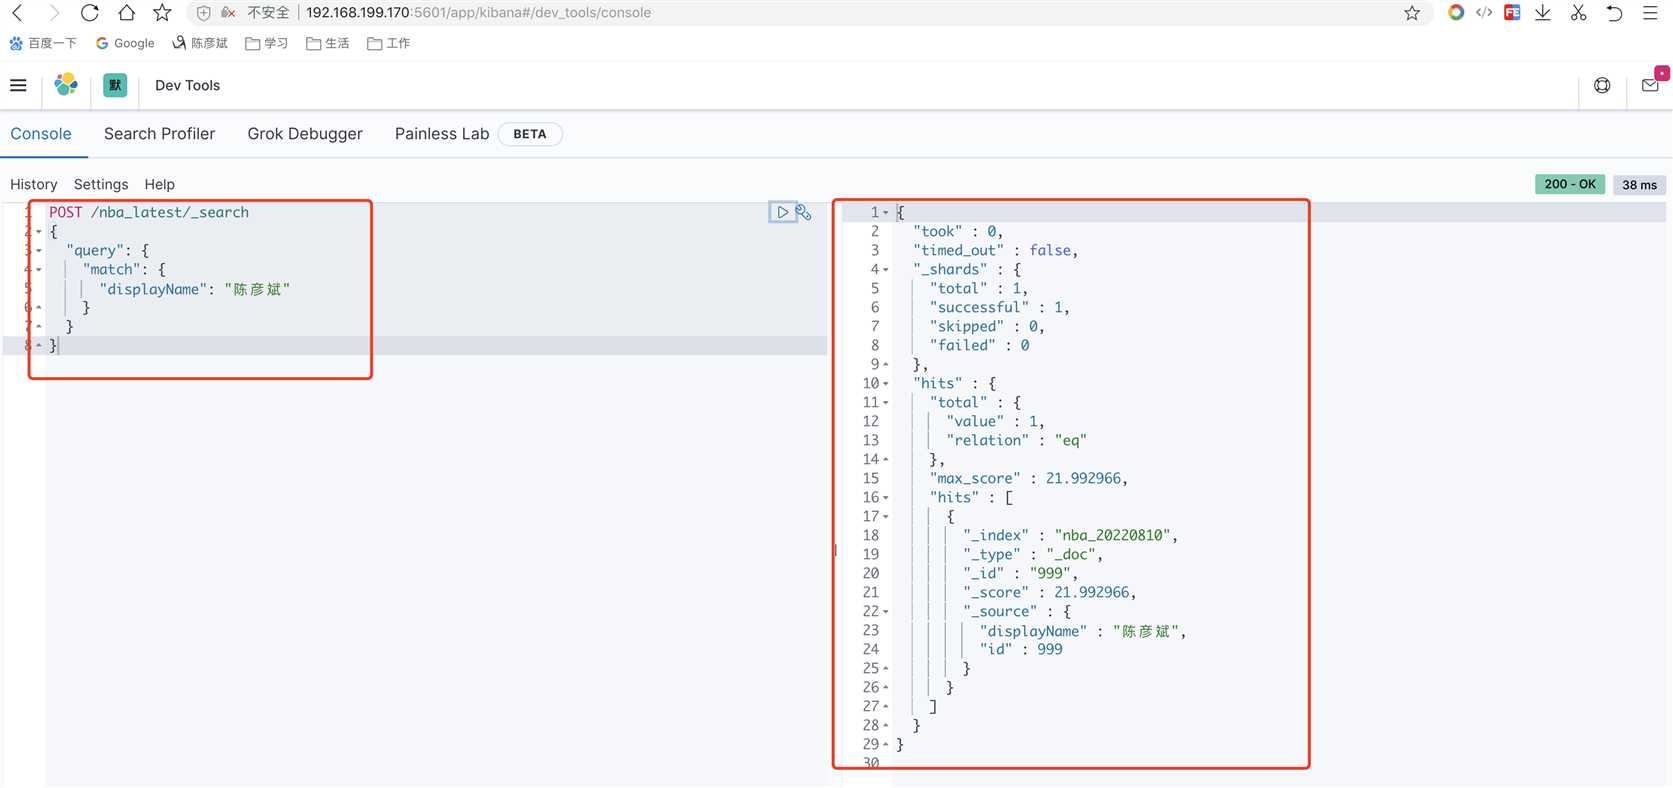Screen dimensions: 1673x788
Task: Open the 学习 bookmark folder
Action: coord(267,43)
